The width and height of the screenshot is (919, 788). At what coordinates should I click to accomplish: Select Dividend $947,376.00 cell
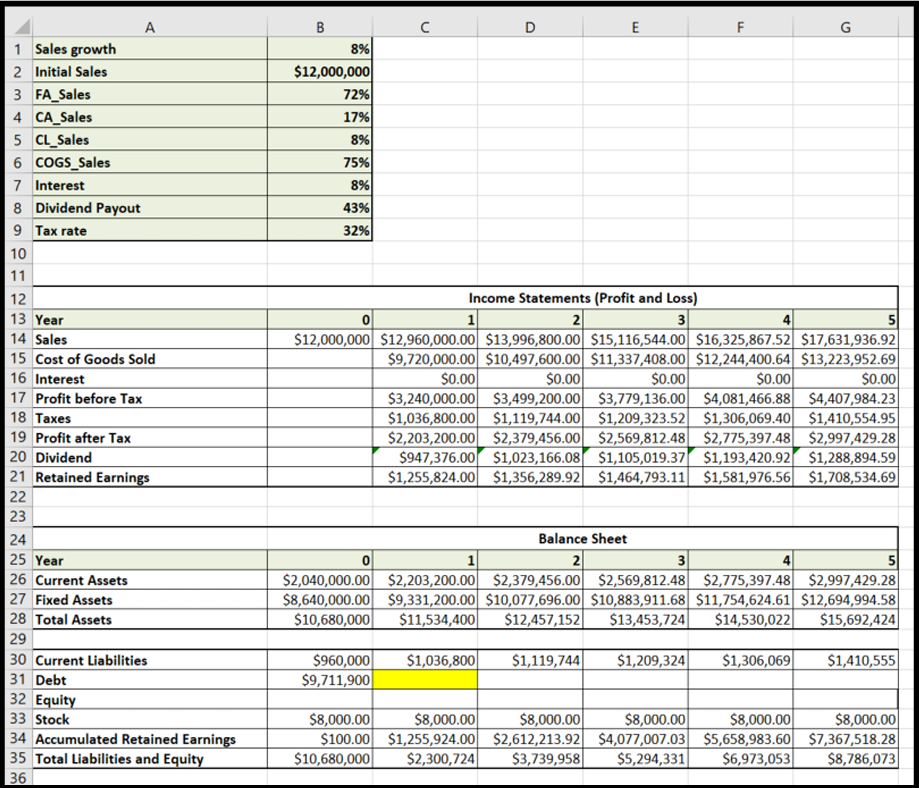click(x=425, y=457)
